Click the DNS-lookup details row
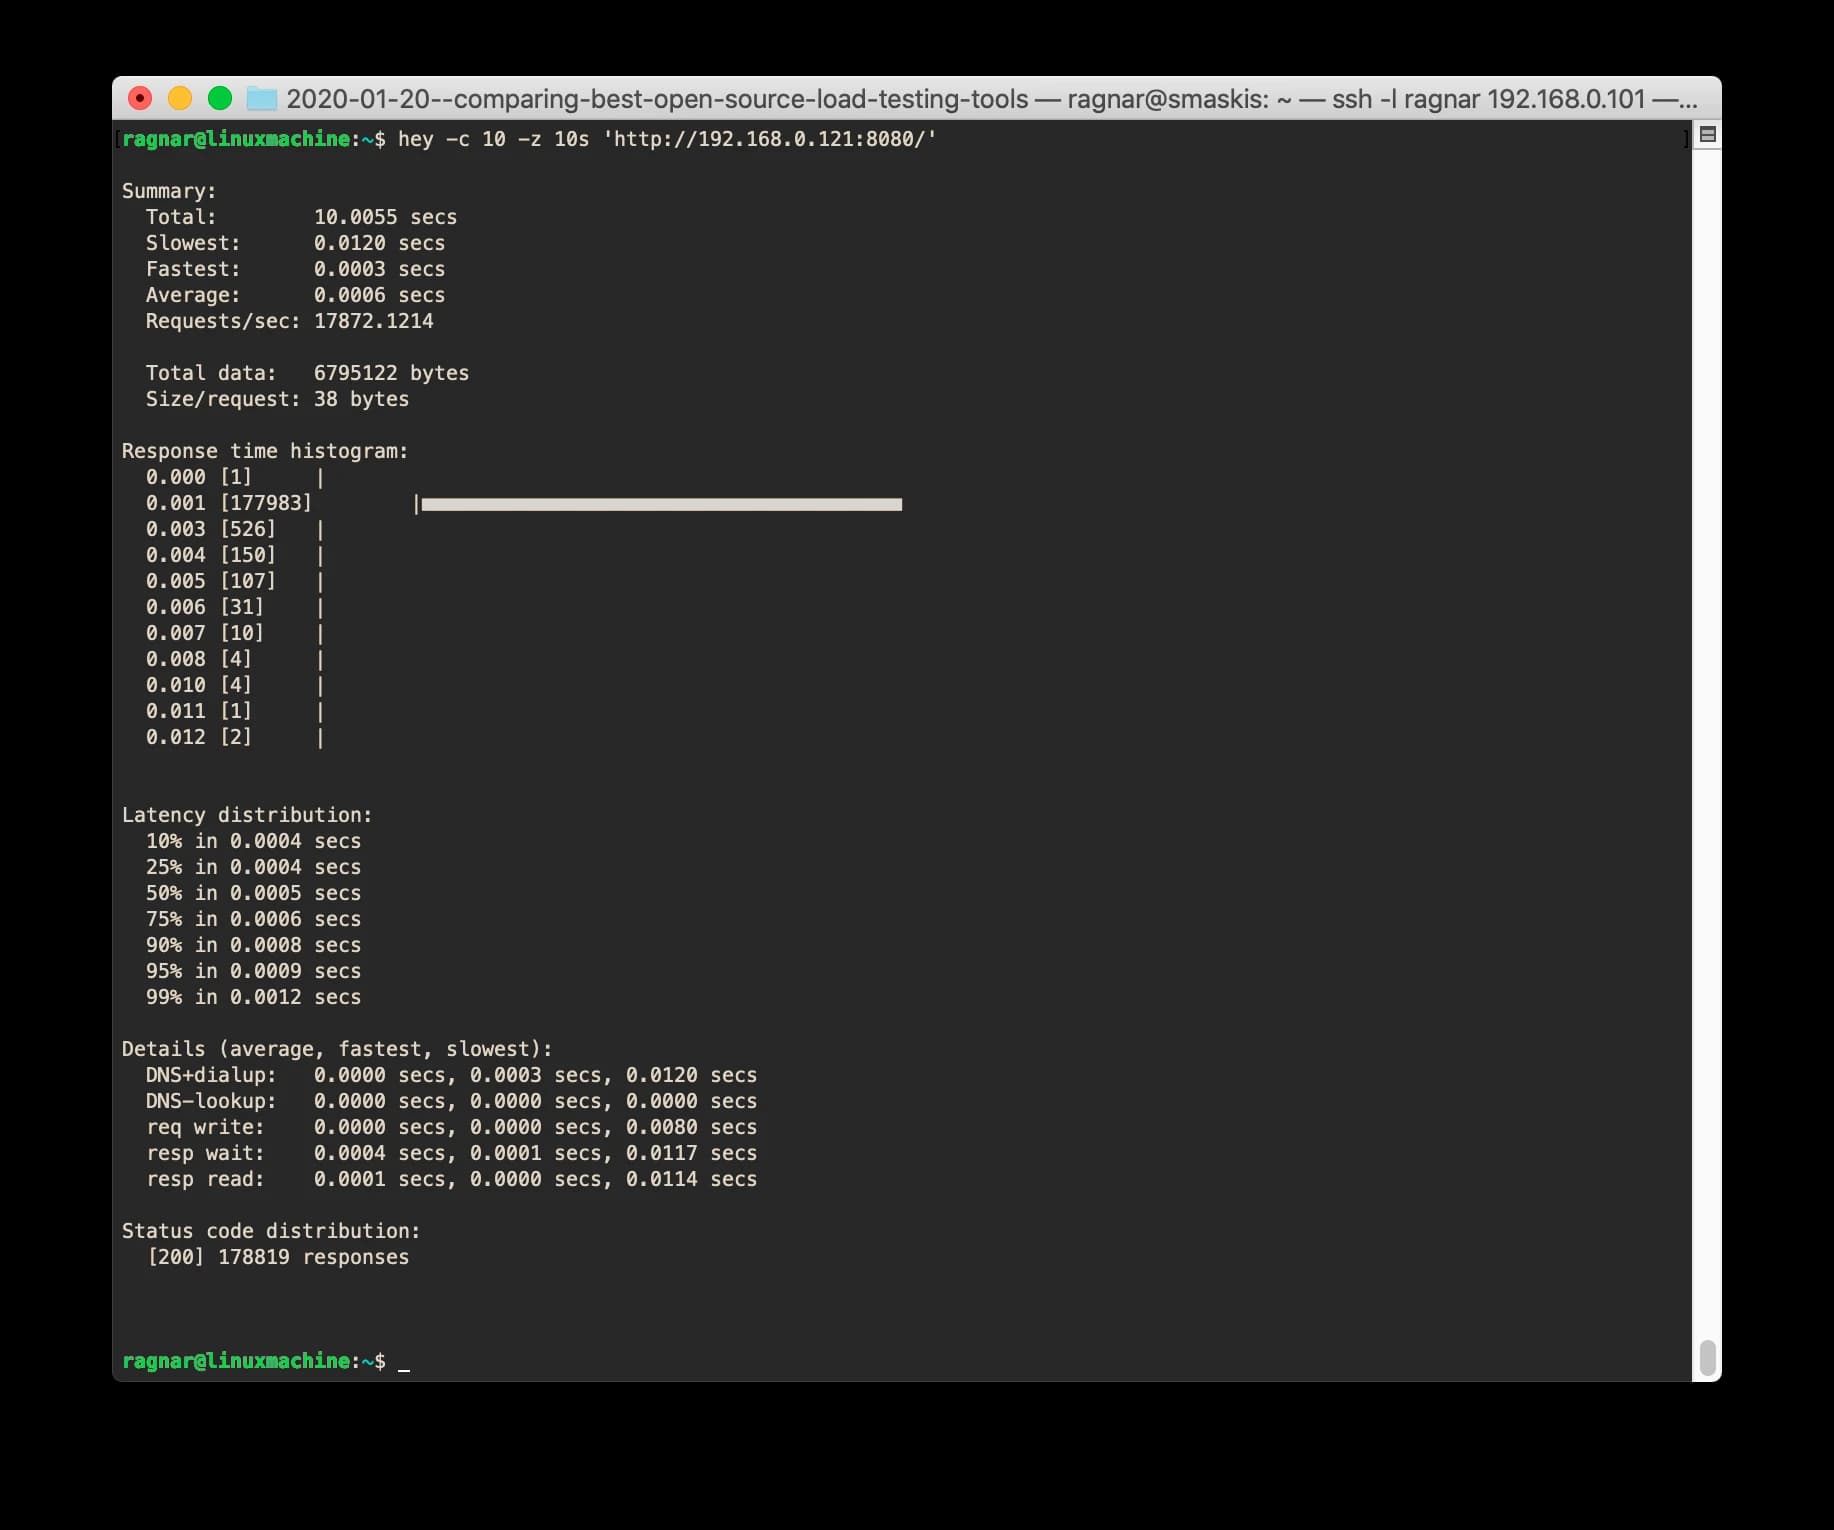The width and height of the screenshot is (1834, 1530). click(451, 1101)
